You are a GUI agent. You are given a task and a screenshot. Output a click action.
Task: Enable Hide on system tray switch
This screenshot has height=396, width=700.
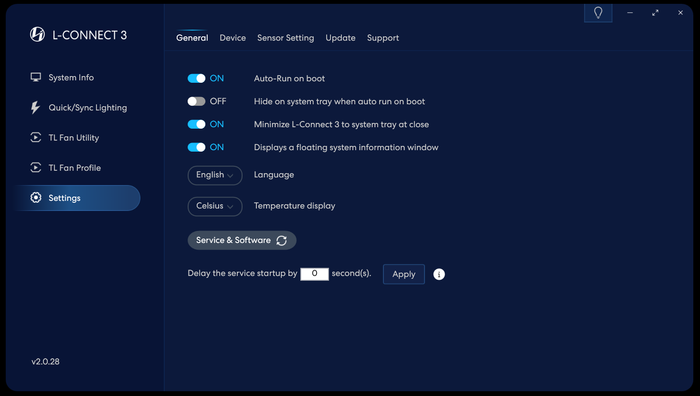196,101
